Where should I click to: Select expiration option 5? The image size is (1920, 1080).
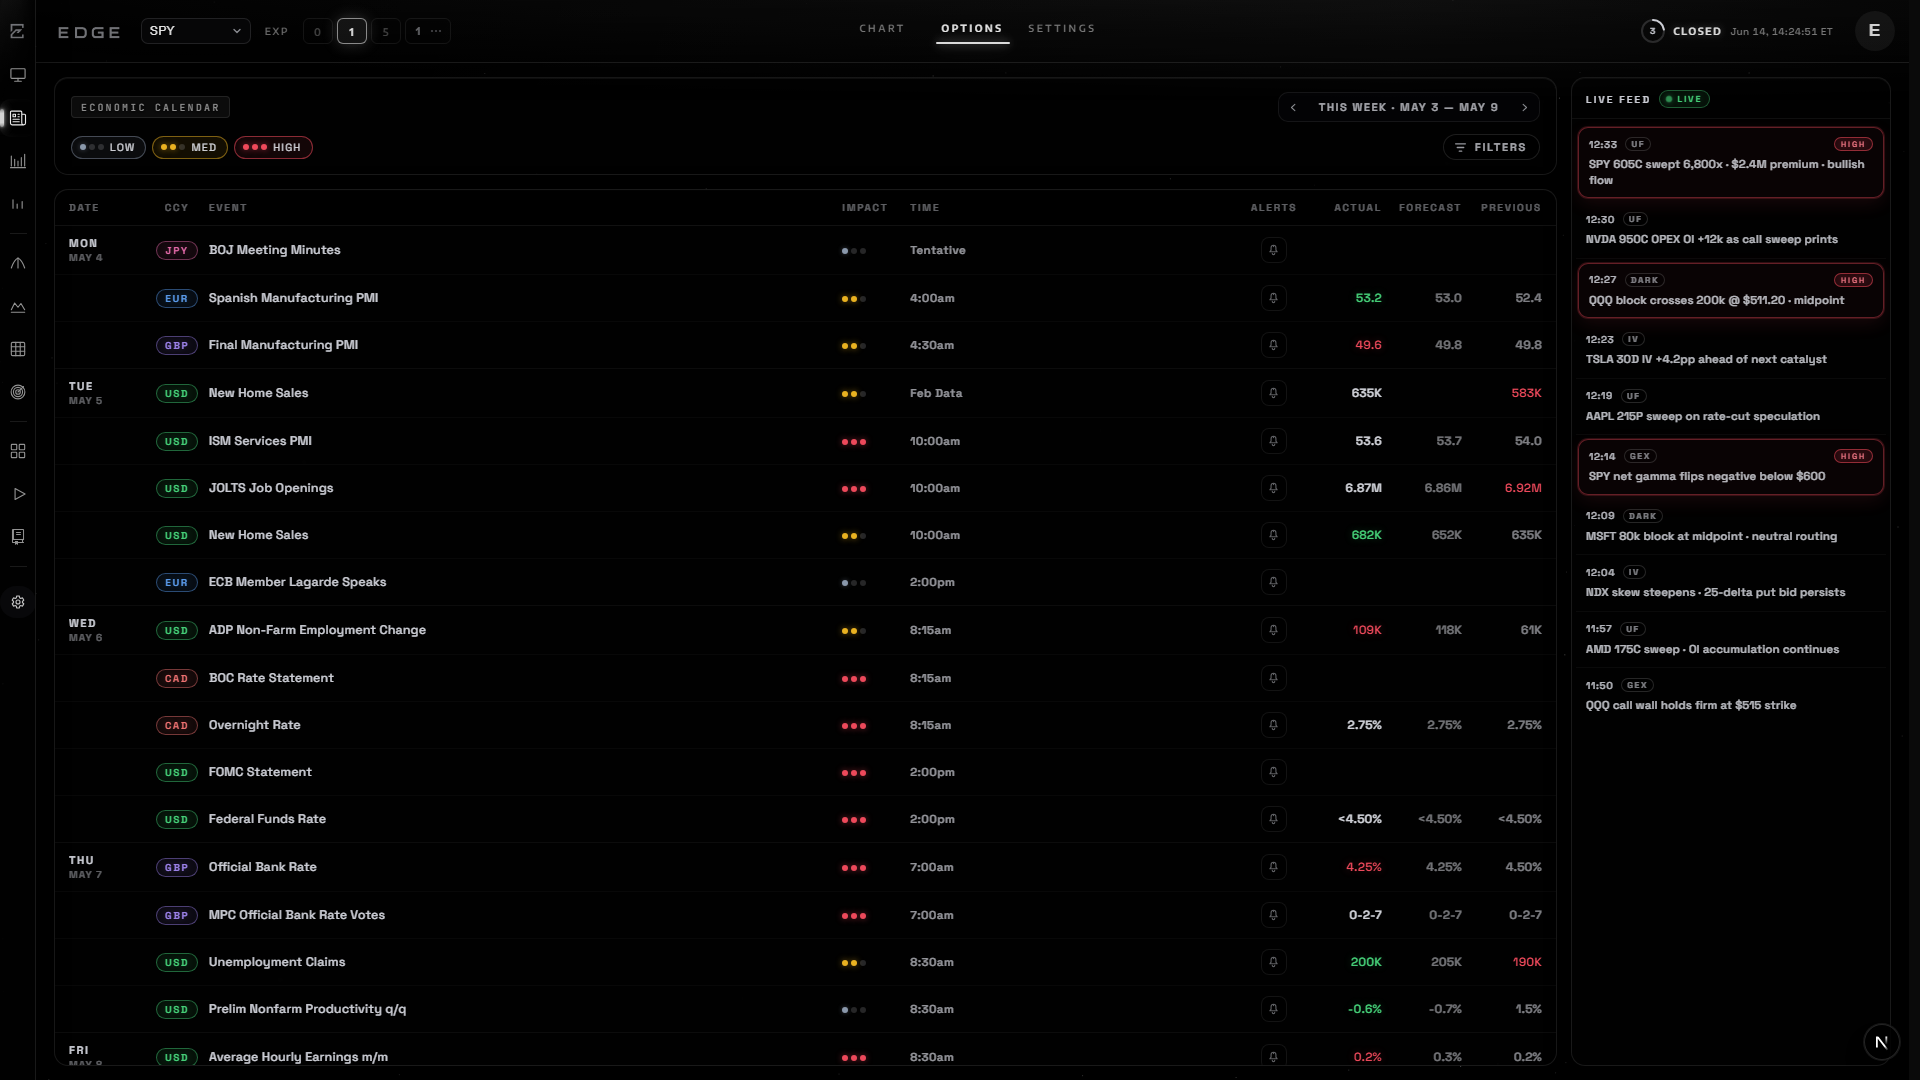[385, 31]
